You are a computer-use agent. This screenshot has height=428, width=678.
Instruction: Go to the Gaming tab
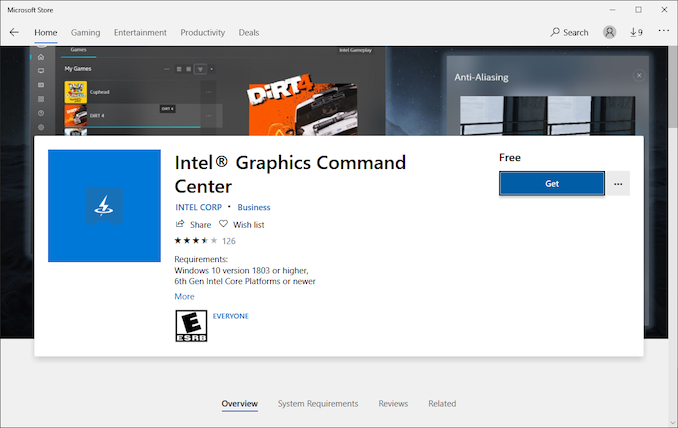coord(85,32)
